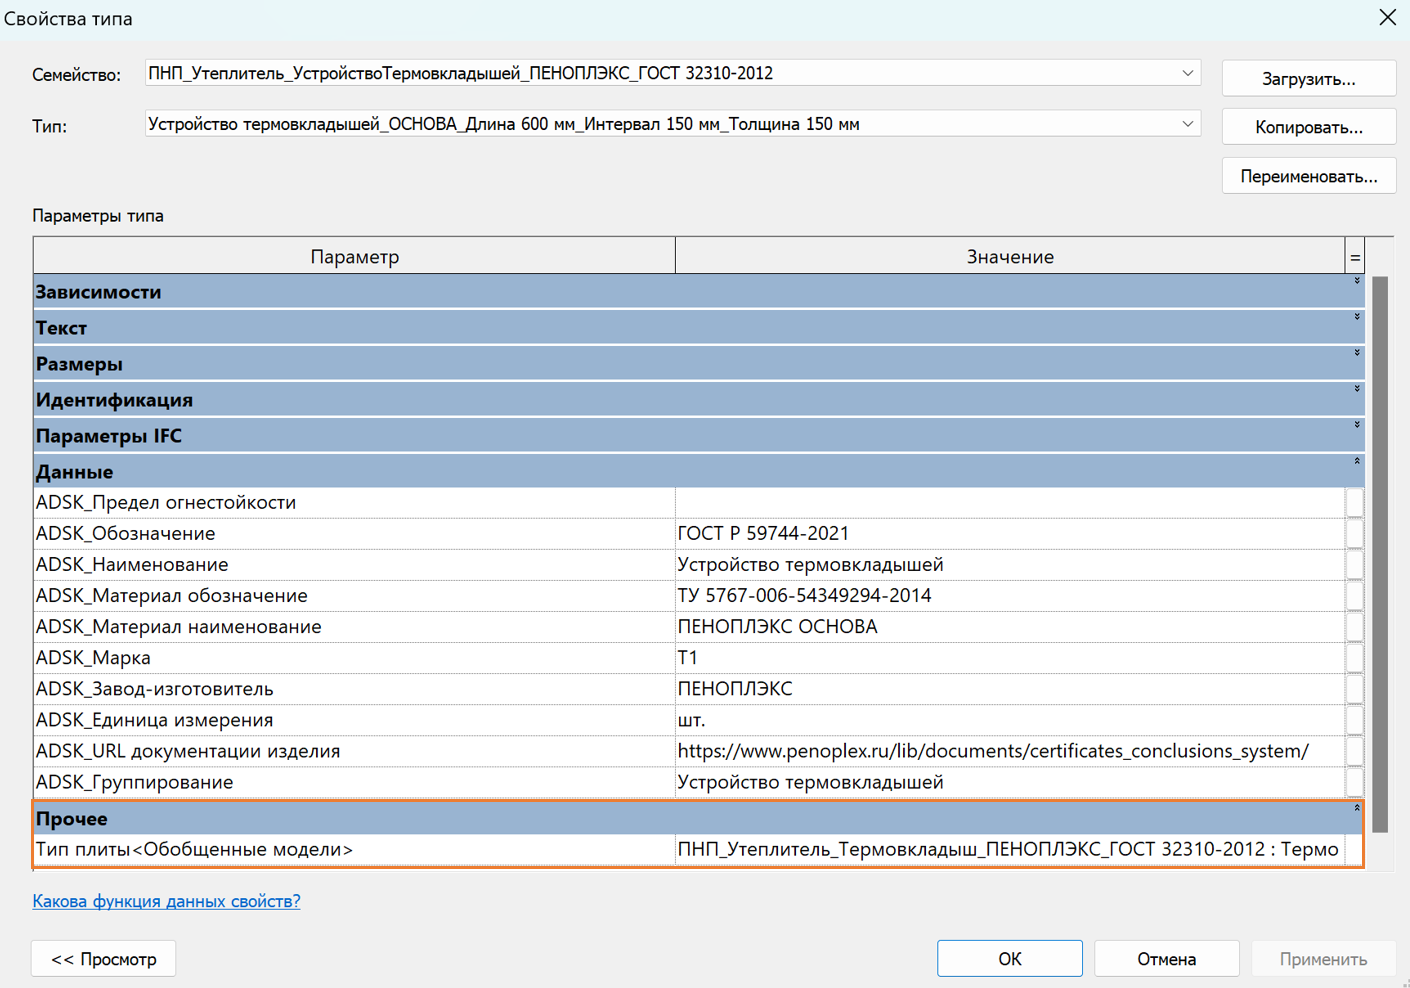Click the associate button for ADSK_Наименование
Viewport: 1410px width, 988px height.
[1355, 564]
